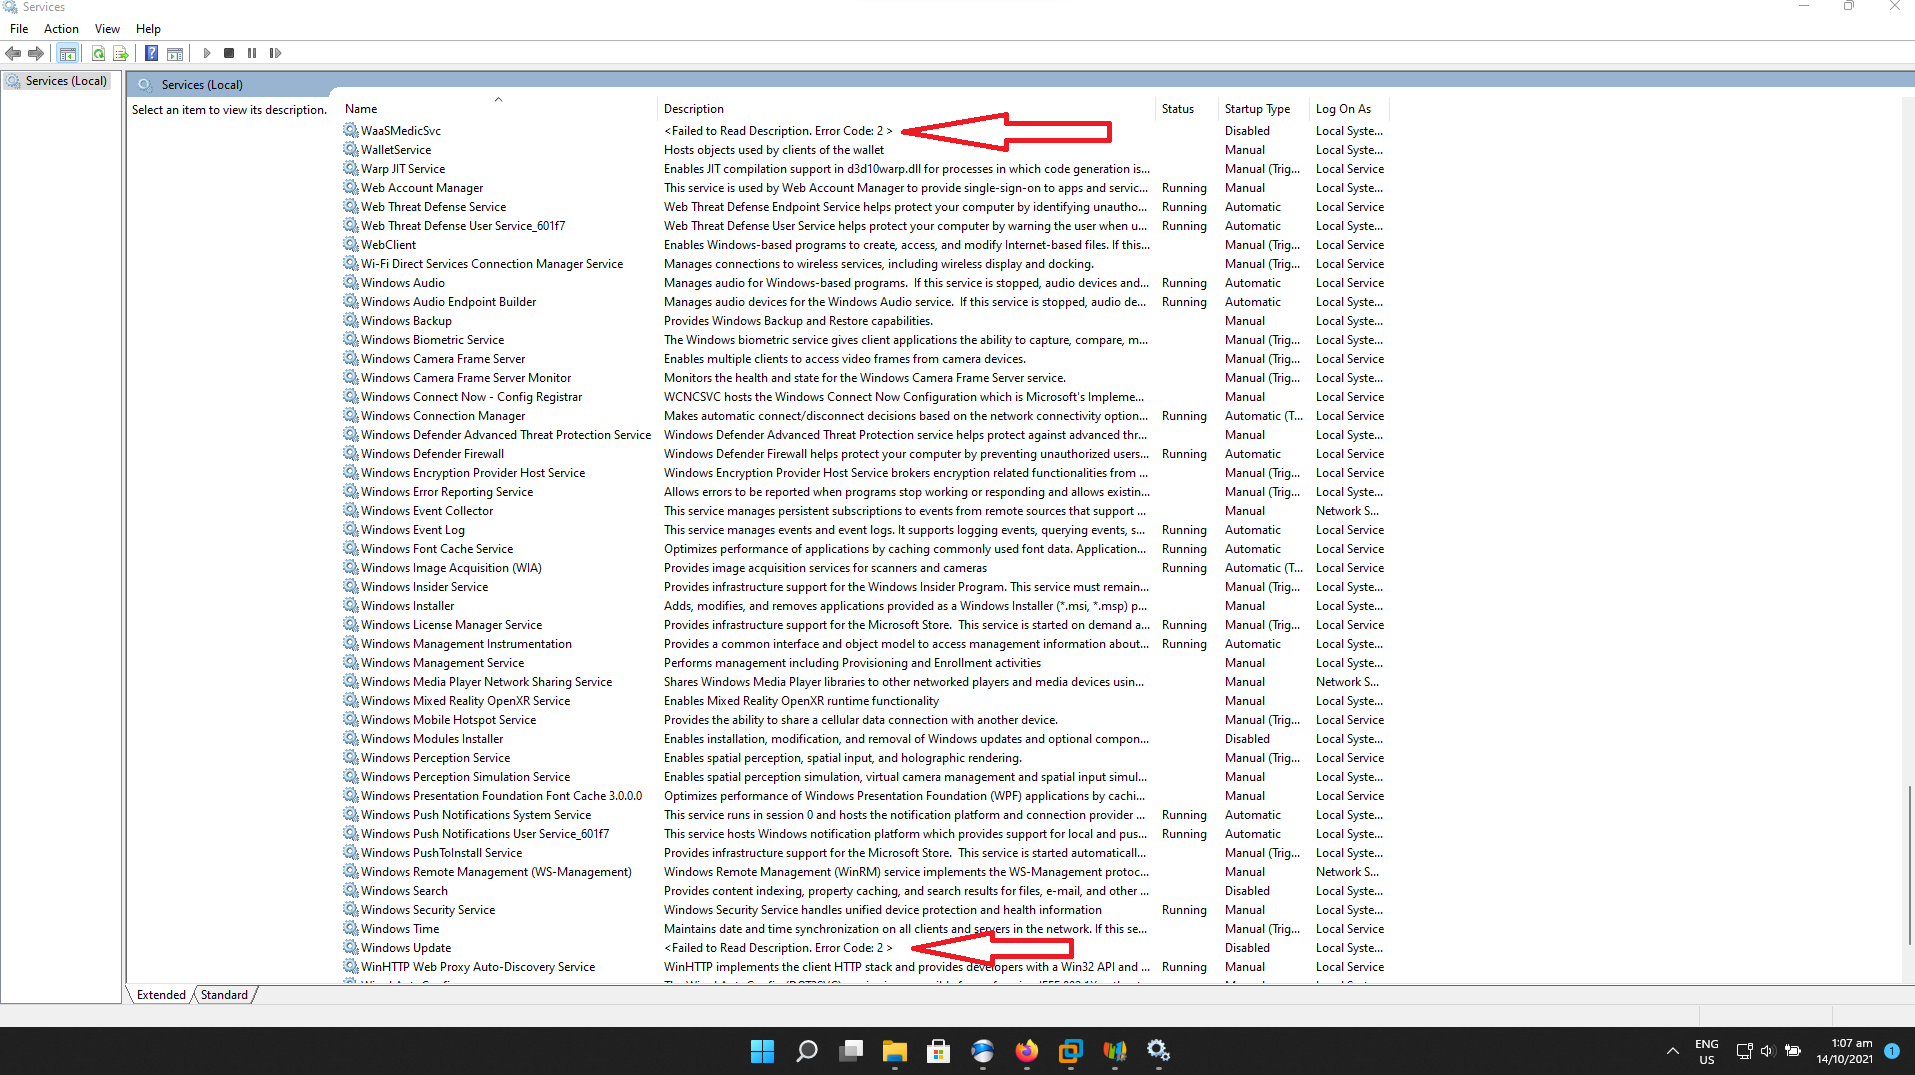Select the Windows Error Reporting Service entry

click(447, 492)
